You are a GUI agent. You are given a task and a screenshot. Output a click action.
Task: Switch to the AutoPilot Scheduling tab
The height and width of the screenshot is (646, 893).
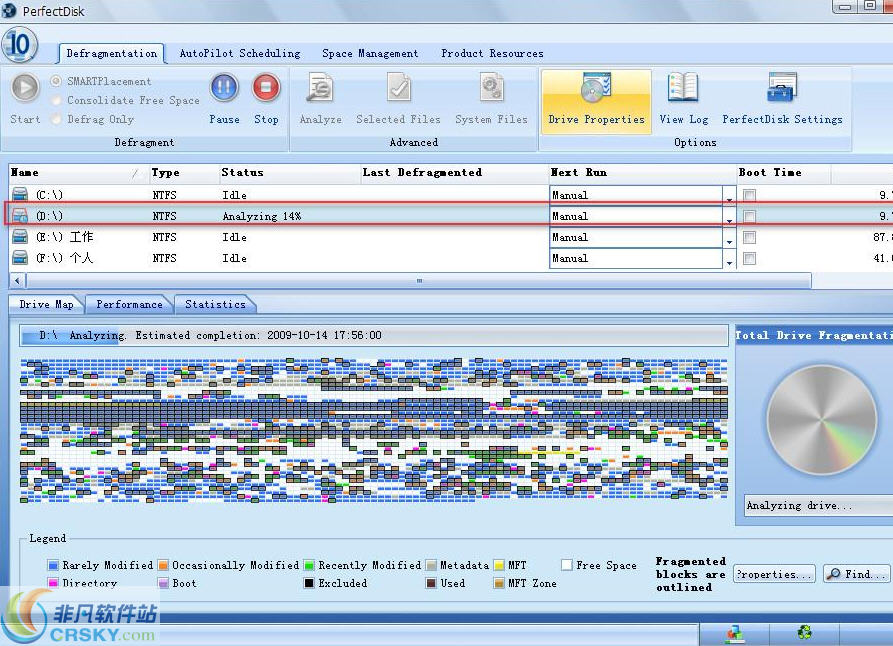240,53
